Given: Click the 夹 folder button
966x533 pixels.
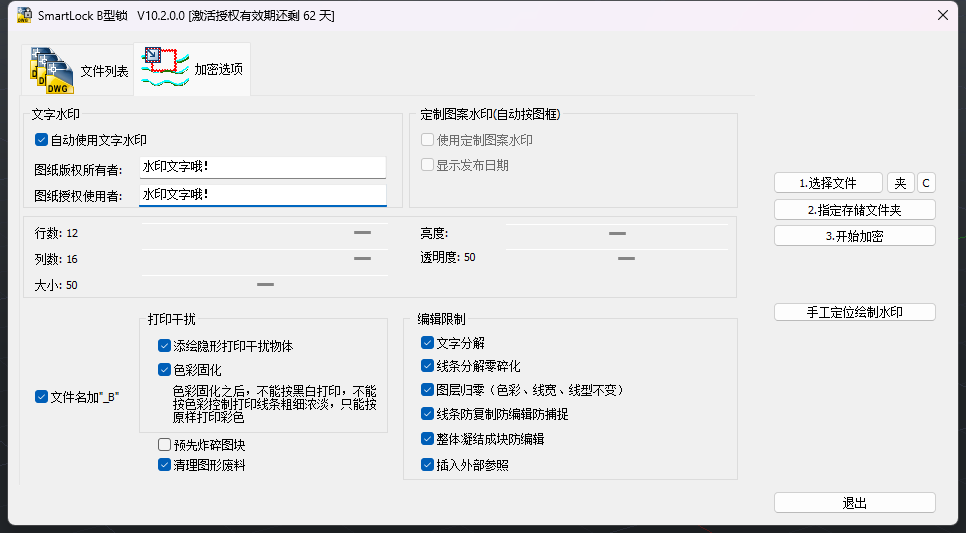Looking at the screenshot, I should click(901, 183).
